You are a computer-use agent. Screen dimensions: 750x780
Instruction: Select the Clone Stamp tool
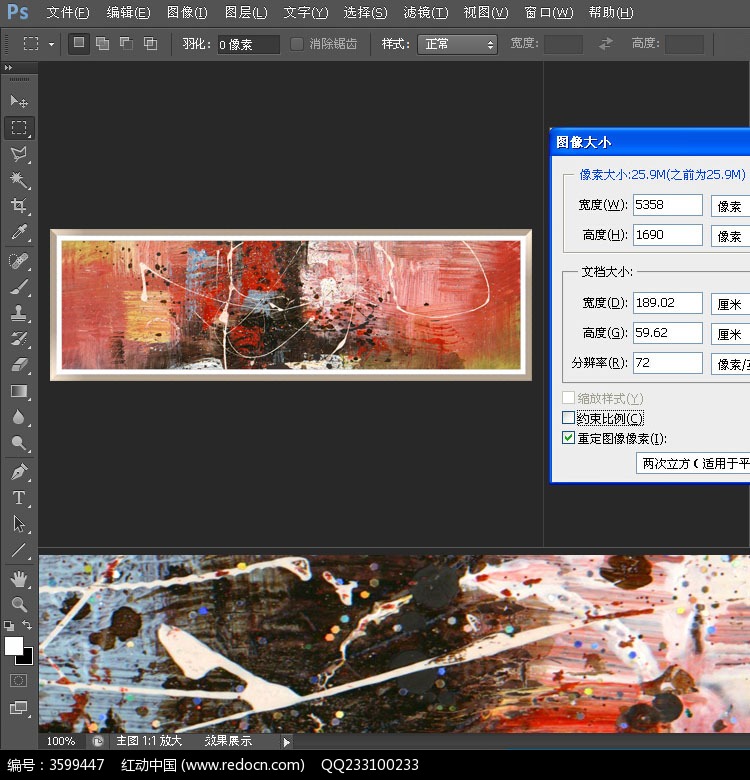19,312
